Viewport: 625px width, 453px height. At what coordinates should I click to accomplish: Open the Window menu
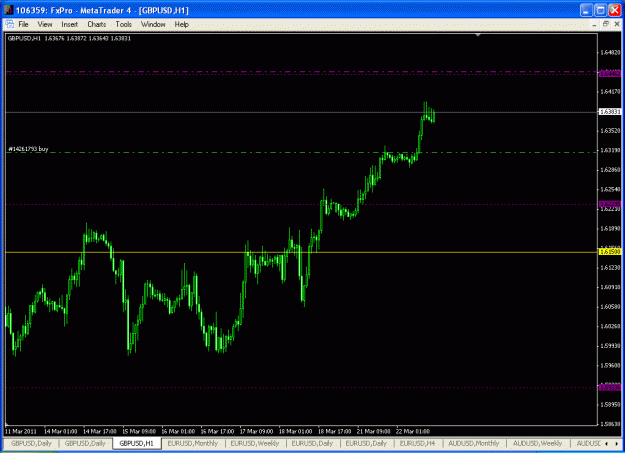pyautogui.click(x=153, y=24)
